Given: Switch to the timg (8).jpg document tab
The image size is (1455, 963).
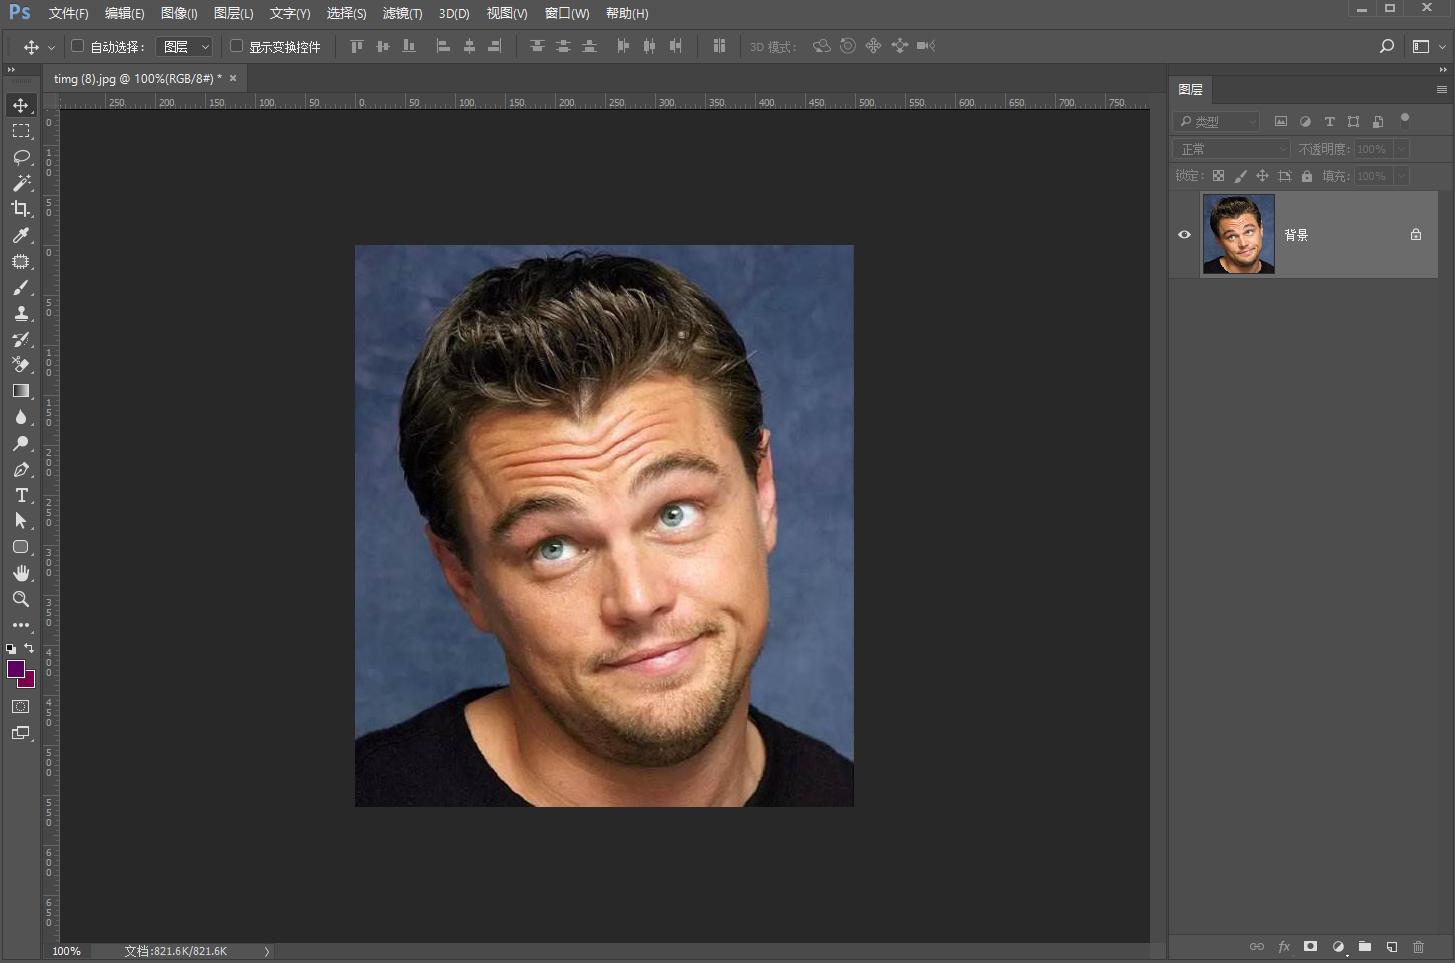Looking at the screenshot, I should tap(136, 78).
